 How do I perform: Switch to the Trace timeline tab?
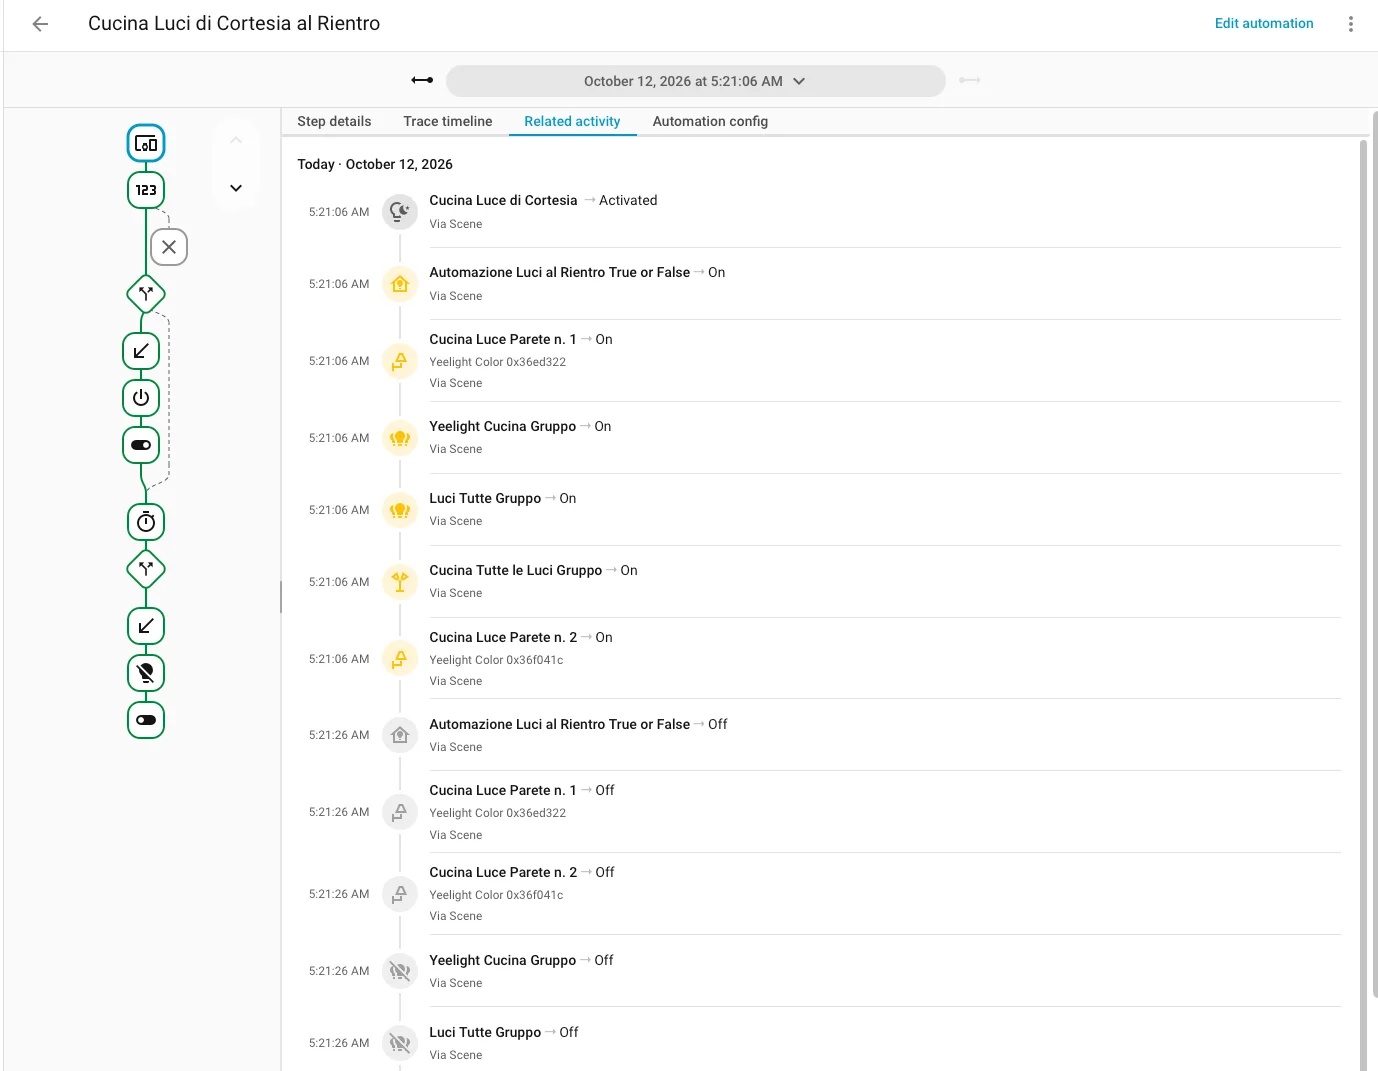pos(448,121)
